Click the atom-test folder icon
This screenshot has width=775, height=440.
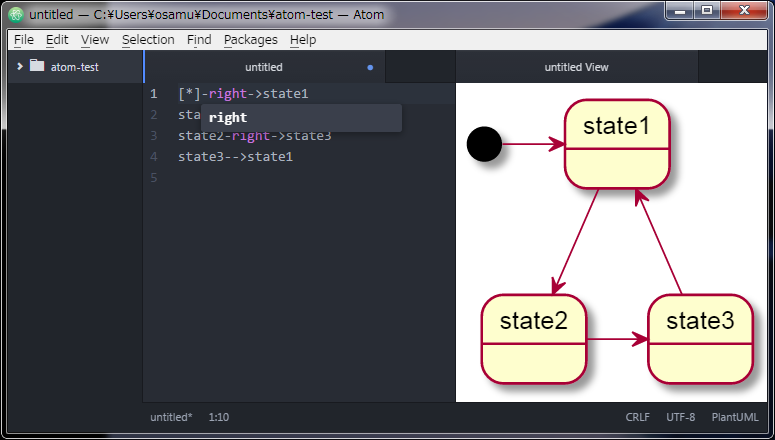(37, 67)
